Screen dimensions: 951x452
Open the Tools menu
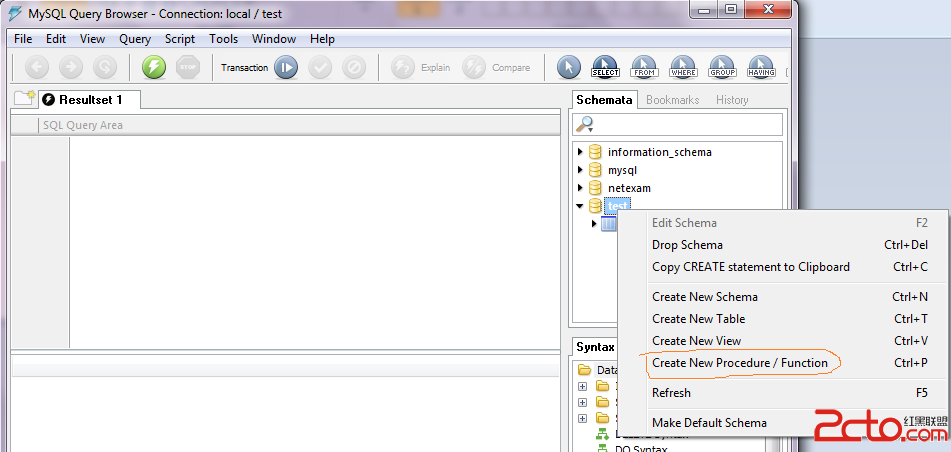tap(224, 39)
